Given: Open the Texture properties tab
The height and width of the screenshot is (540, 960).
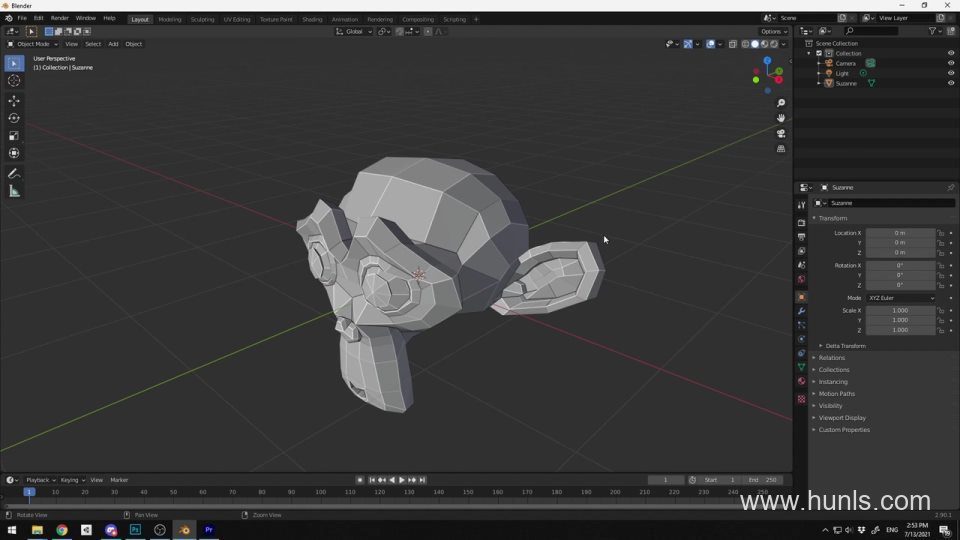Looking at the screenshot, I should [x=801, y=399].
